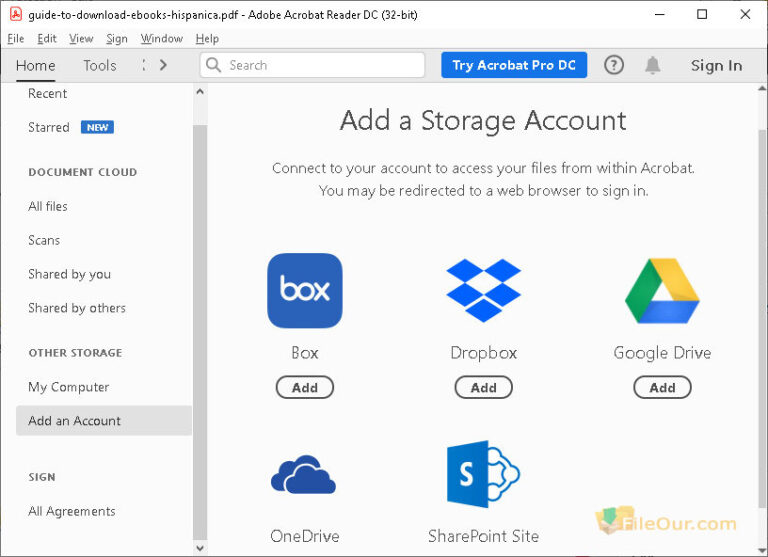Screen dimensions: 768x557
Task: Click Try Acrobat Pro DC button
Action: point(514,65)
